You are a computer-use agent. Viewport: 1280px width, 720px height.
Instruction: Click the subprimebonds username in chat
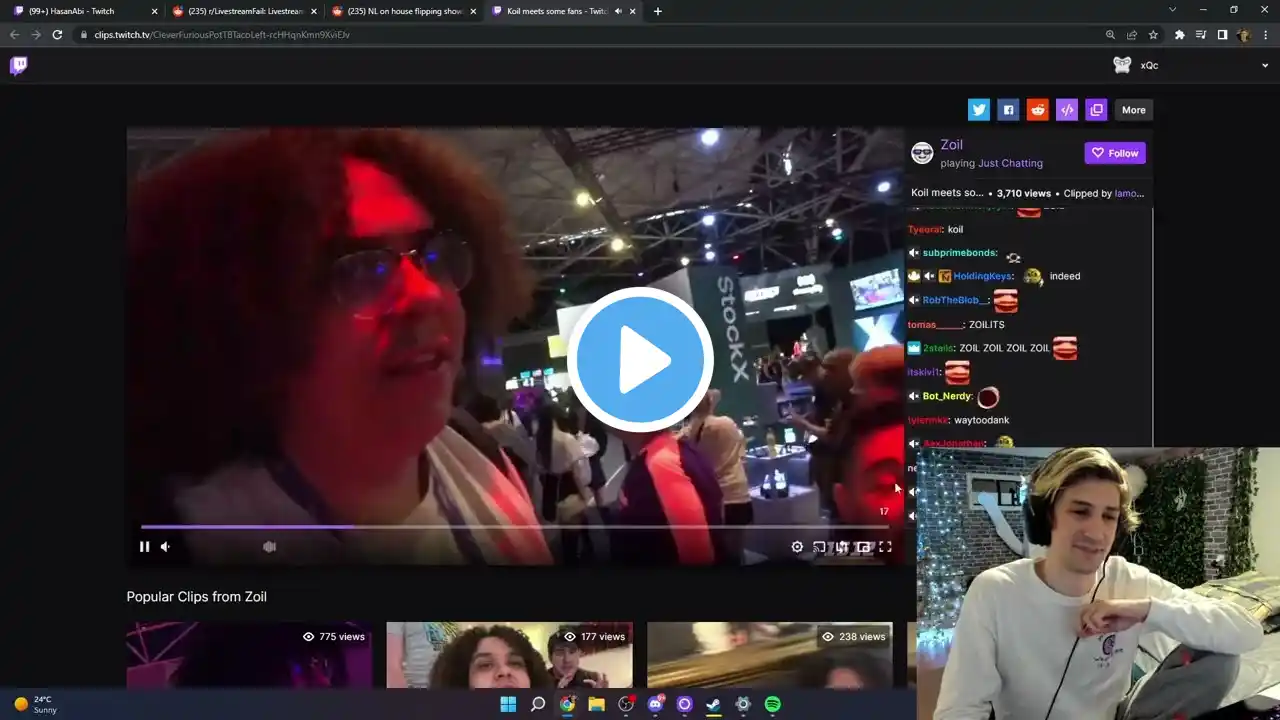click(x=959, y=253)
